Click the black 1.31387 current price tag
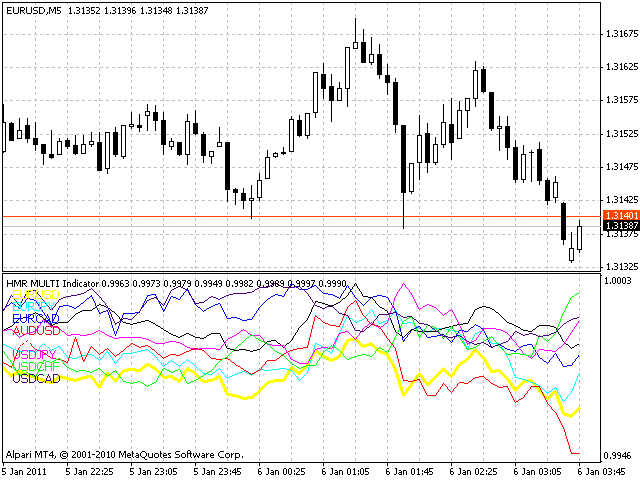Image resolution: width=640 pixels, height=480 pixels. (621, 226)
